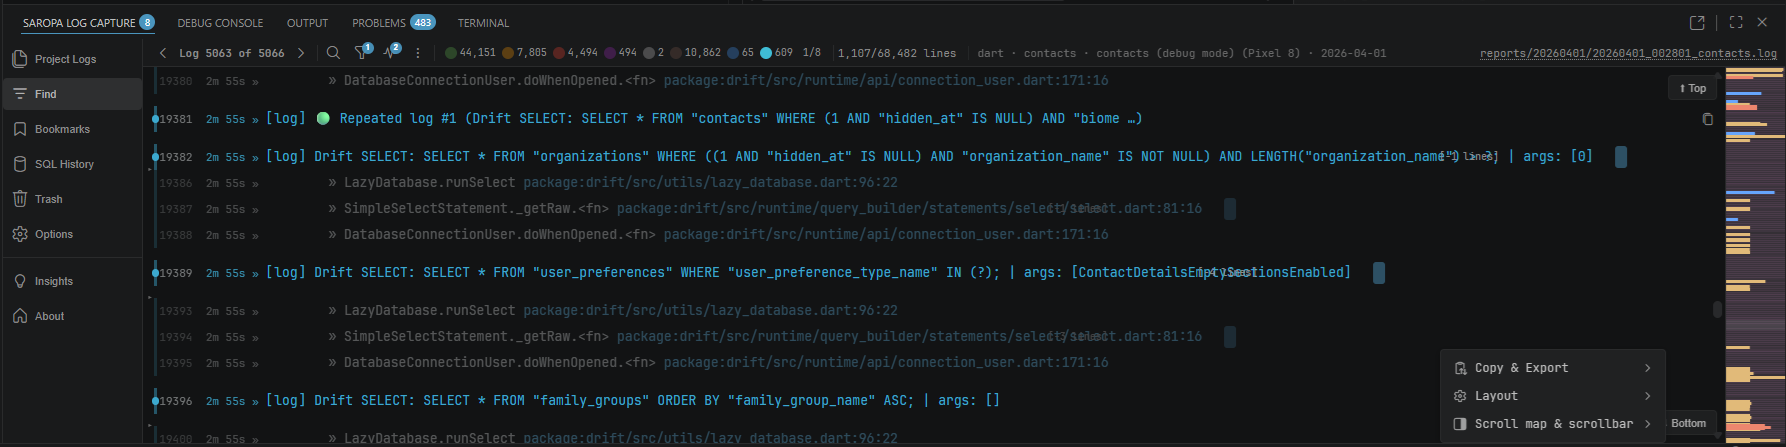Expand the Layout submenu
The image size is (1786, 447).
pyautogui.click(x=1553, y=396)
